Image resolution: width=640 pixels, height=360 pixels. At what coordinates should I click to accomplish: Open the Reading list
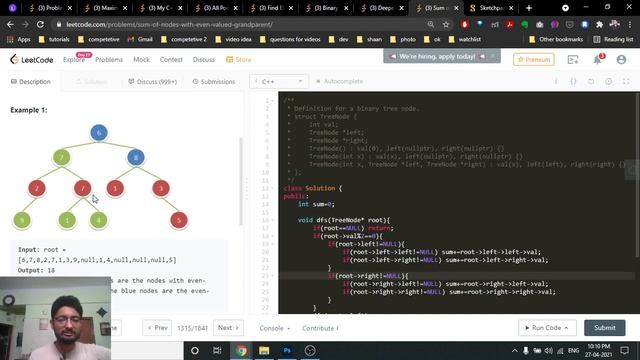(x=613, y=39)
